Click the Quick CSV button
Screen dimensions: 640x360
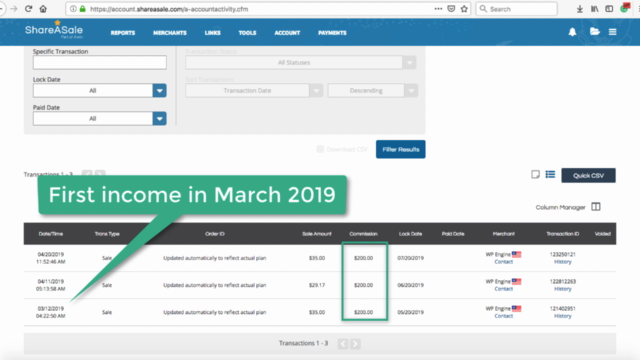point(588,176)
